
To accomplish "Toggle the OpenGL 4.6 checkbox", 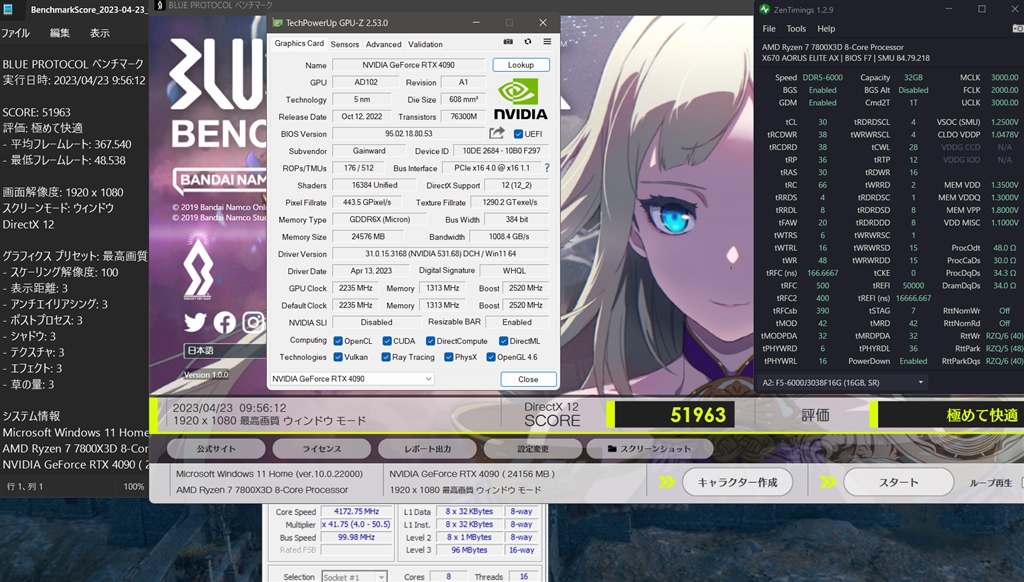I will coord(490,357).
